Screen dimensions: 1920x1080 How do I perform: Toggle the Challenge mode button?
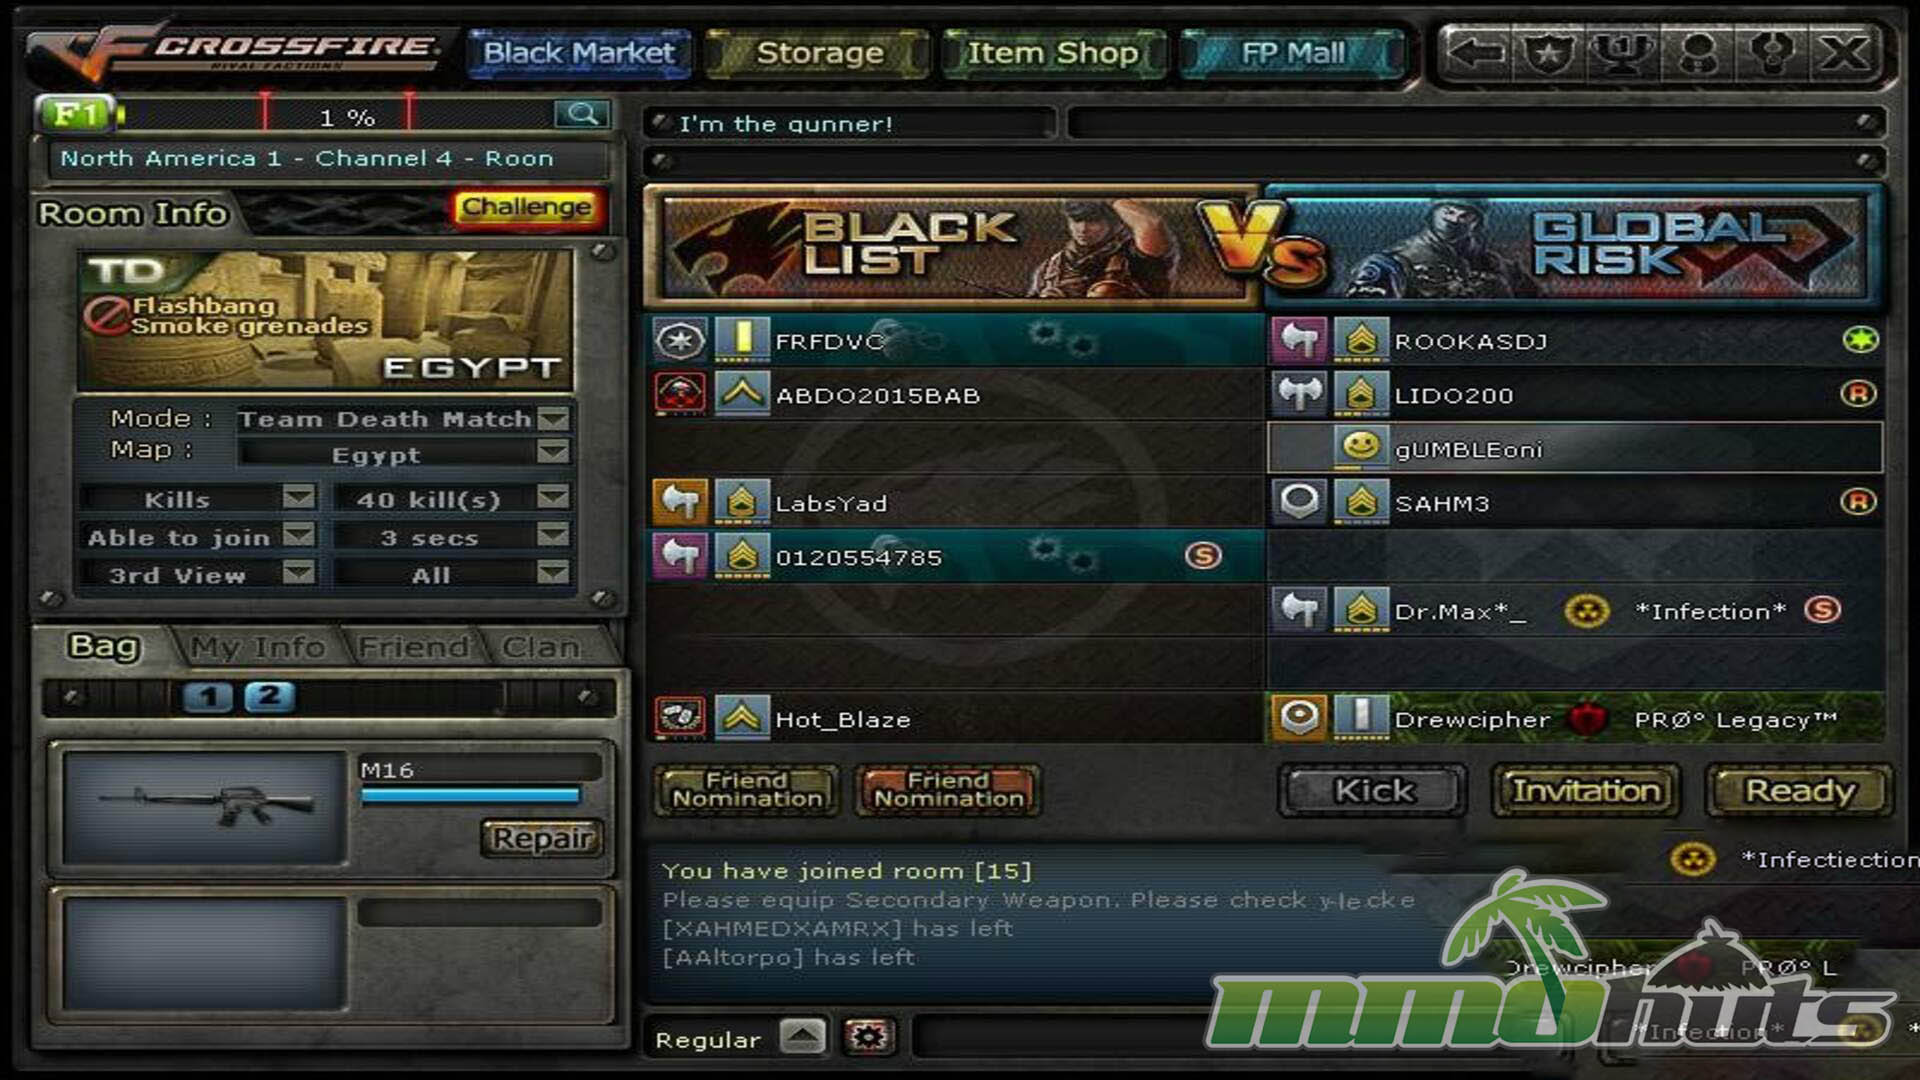pyautogui.click(x=526, y=208)
